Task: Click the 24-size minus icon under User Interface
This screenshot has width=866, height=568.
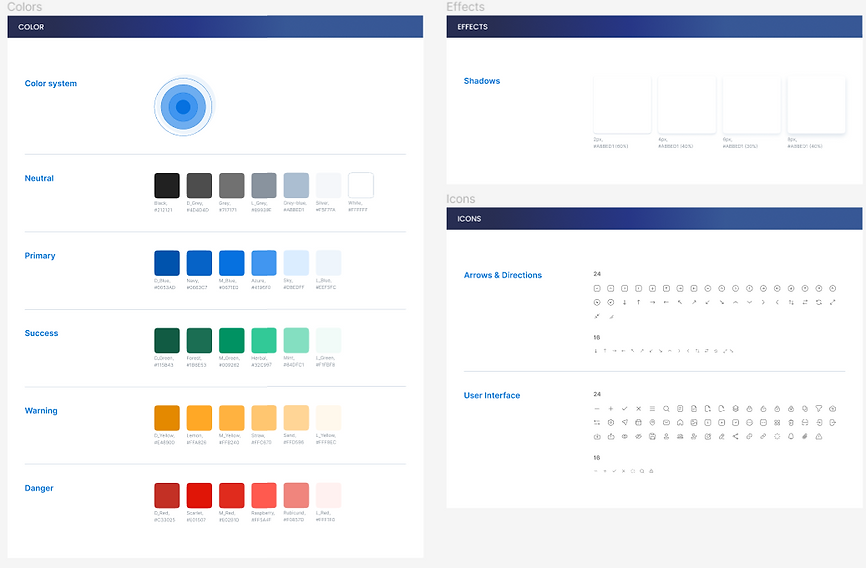Action: (x=597, y=409)
